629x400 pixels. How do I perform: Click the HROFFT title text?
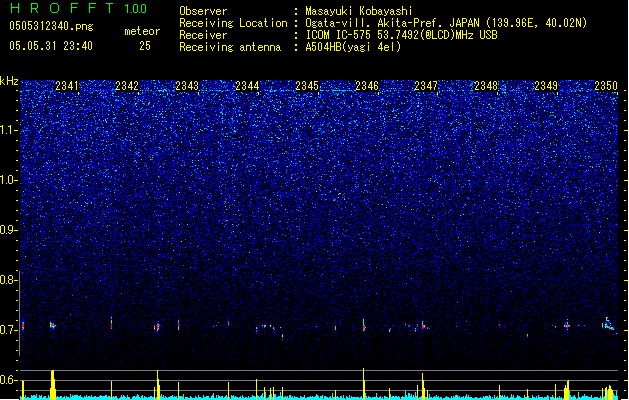tap(62, 8)
